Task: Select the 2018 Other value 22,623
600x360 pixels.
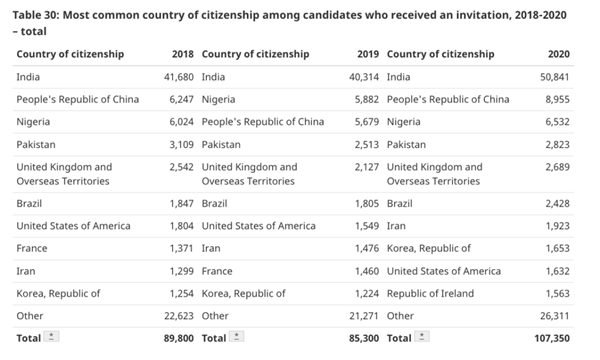Action: 179,316
